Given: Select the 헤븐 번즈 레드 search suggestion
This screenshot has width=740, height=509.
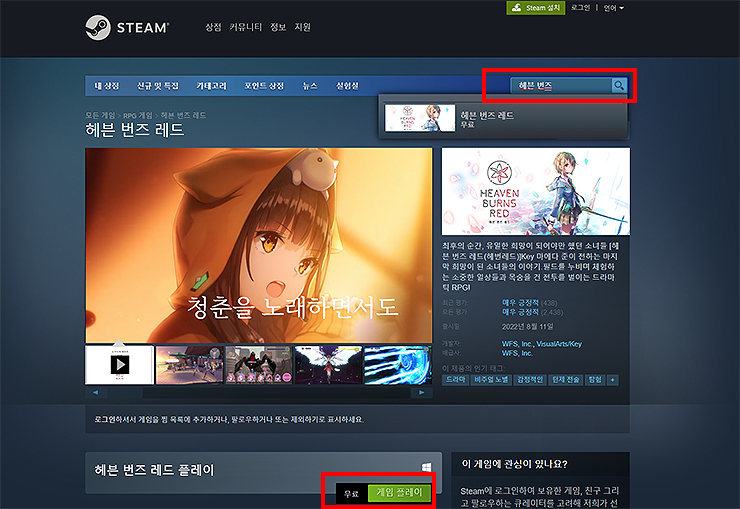Looking at the screenshot, I should 504,119.
